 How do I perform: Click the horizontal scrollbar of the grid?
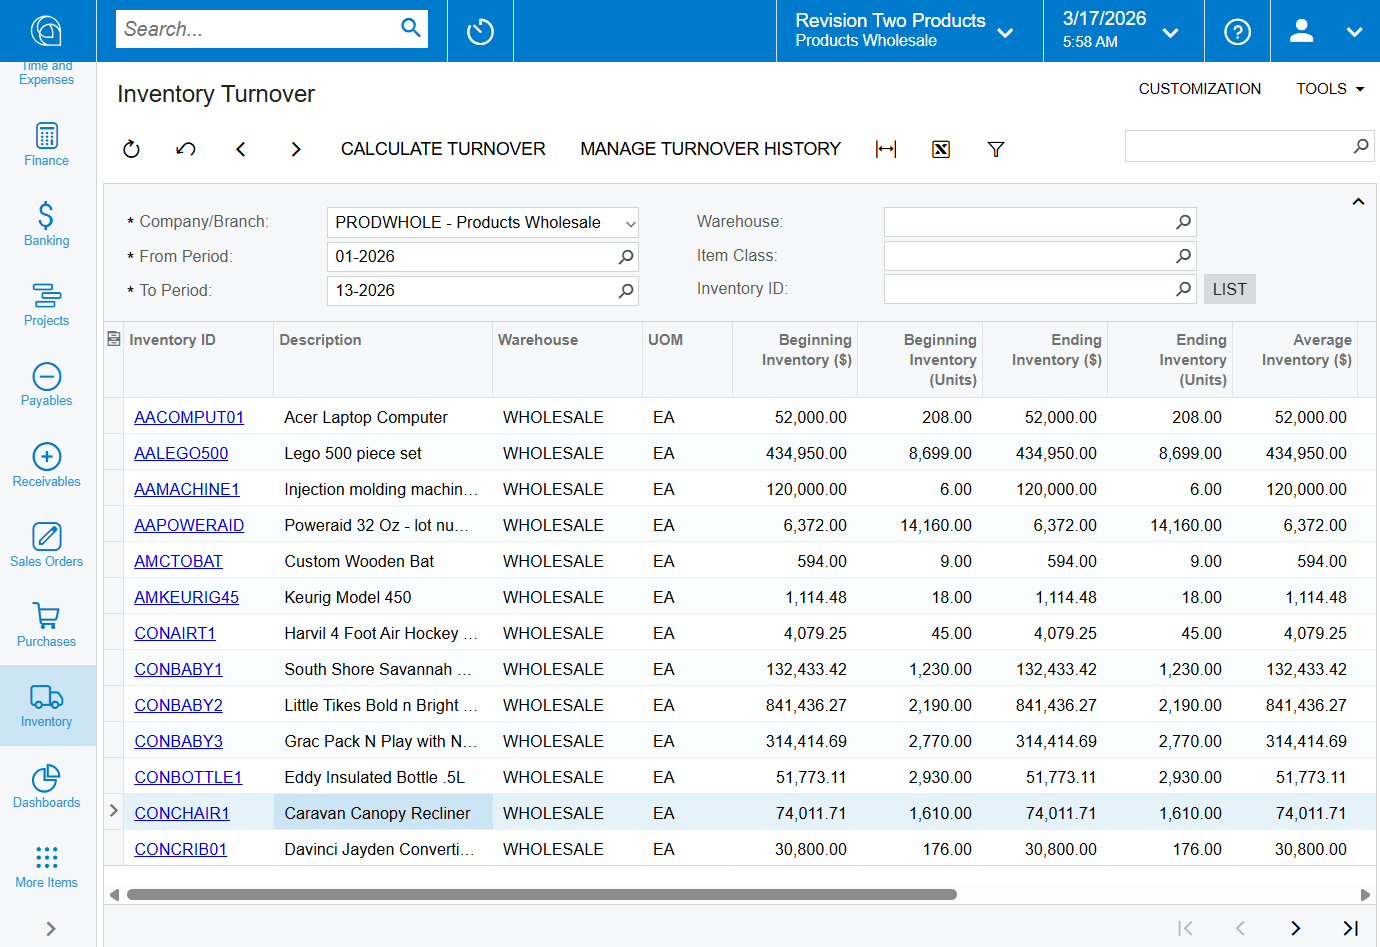pos(541,894)
